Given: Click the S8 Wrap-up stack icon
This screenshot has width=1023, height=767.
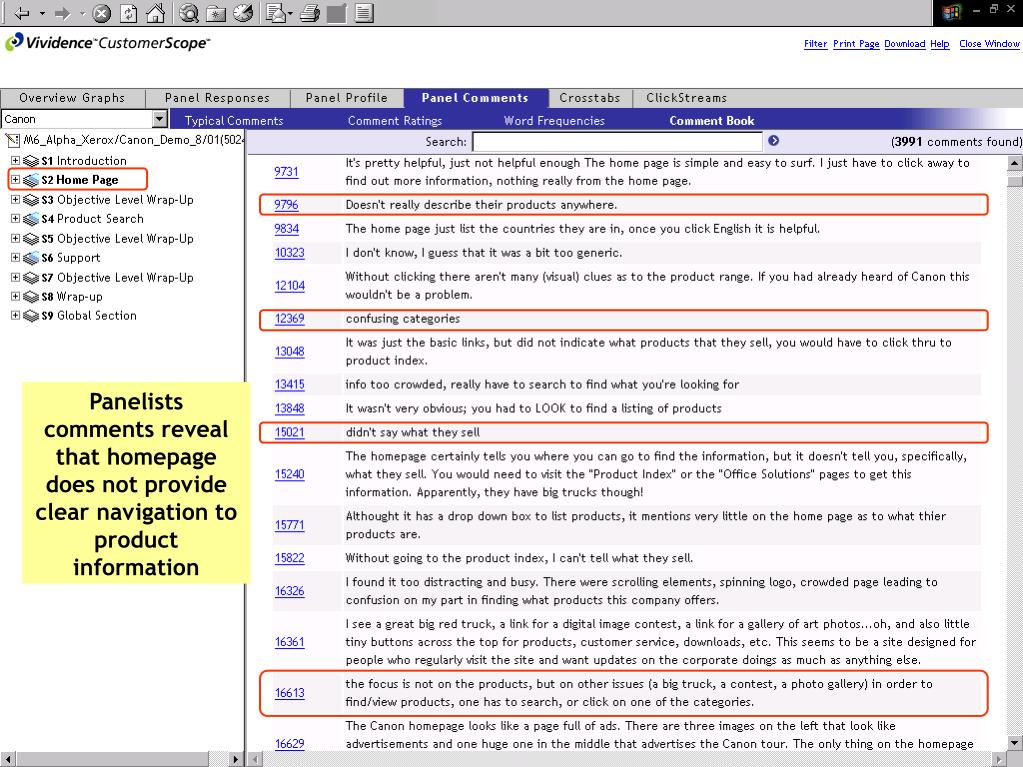Looking at the screenshot, I should pos(31,297).
